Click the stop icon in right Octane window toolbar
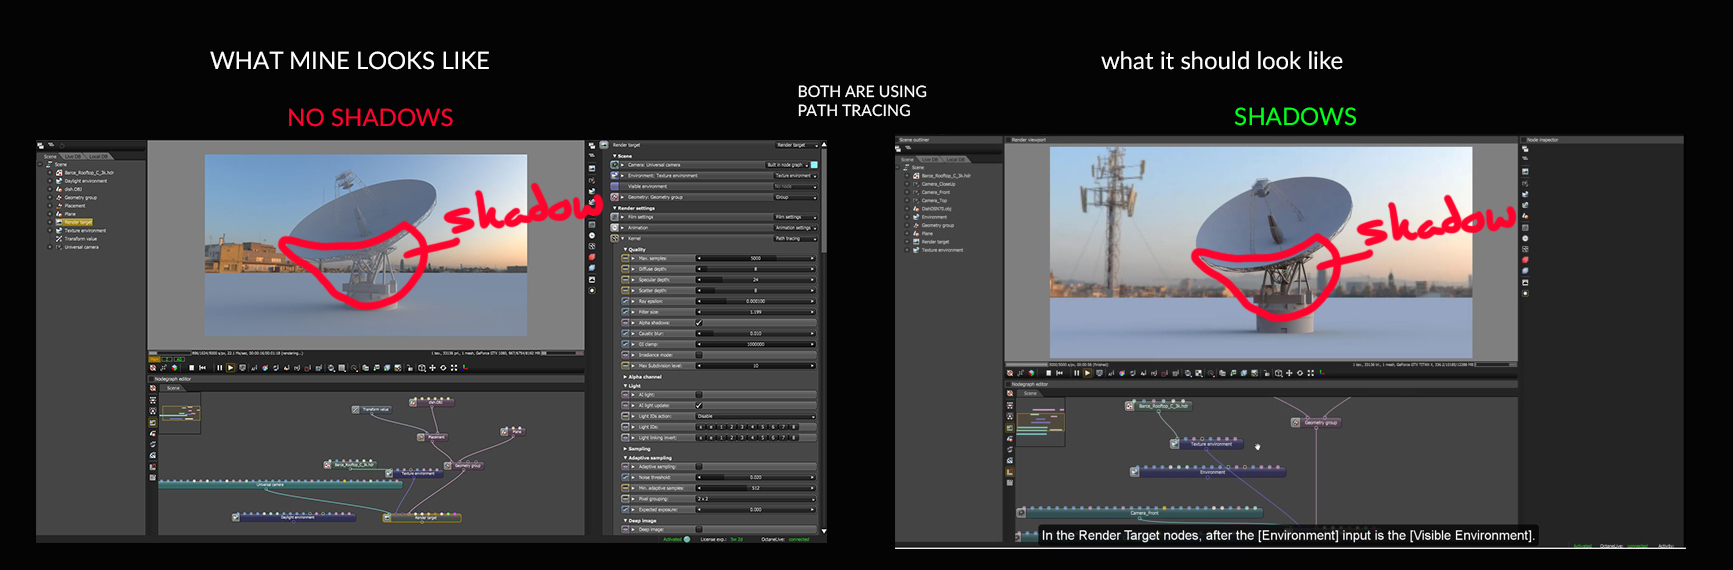Image resolution: width=1733 pixels, height=570 pixels. pos(1048,373)
